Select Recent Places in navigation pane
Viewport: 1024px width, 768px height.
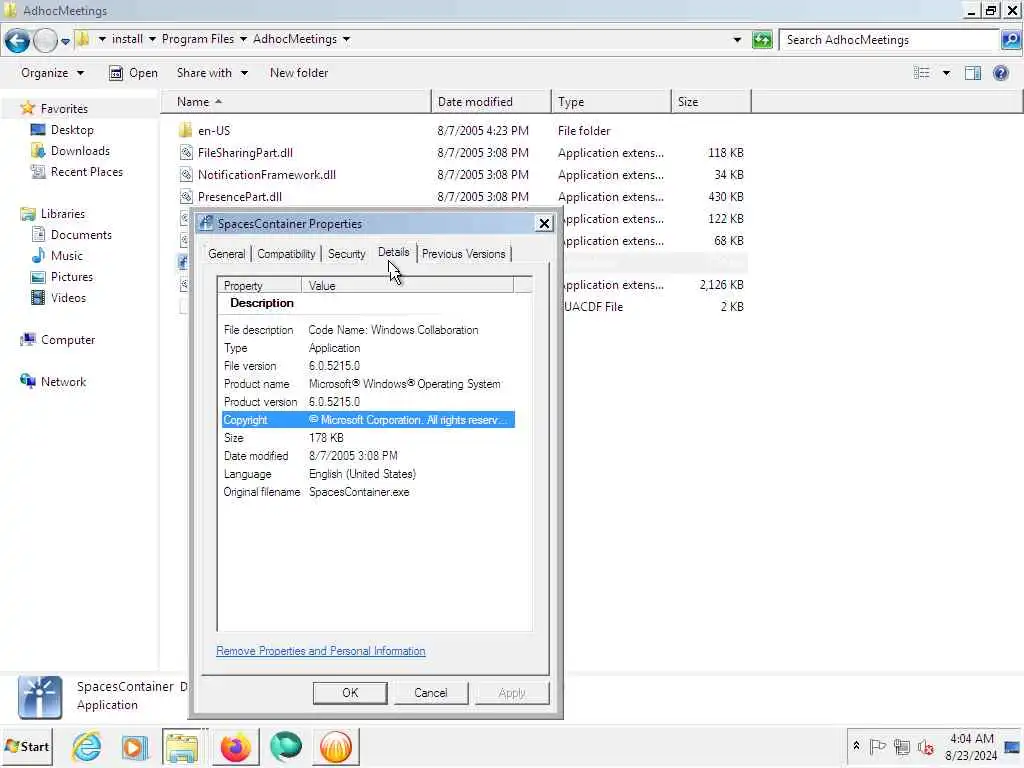87,172
